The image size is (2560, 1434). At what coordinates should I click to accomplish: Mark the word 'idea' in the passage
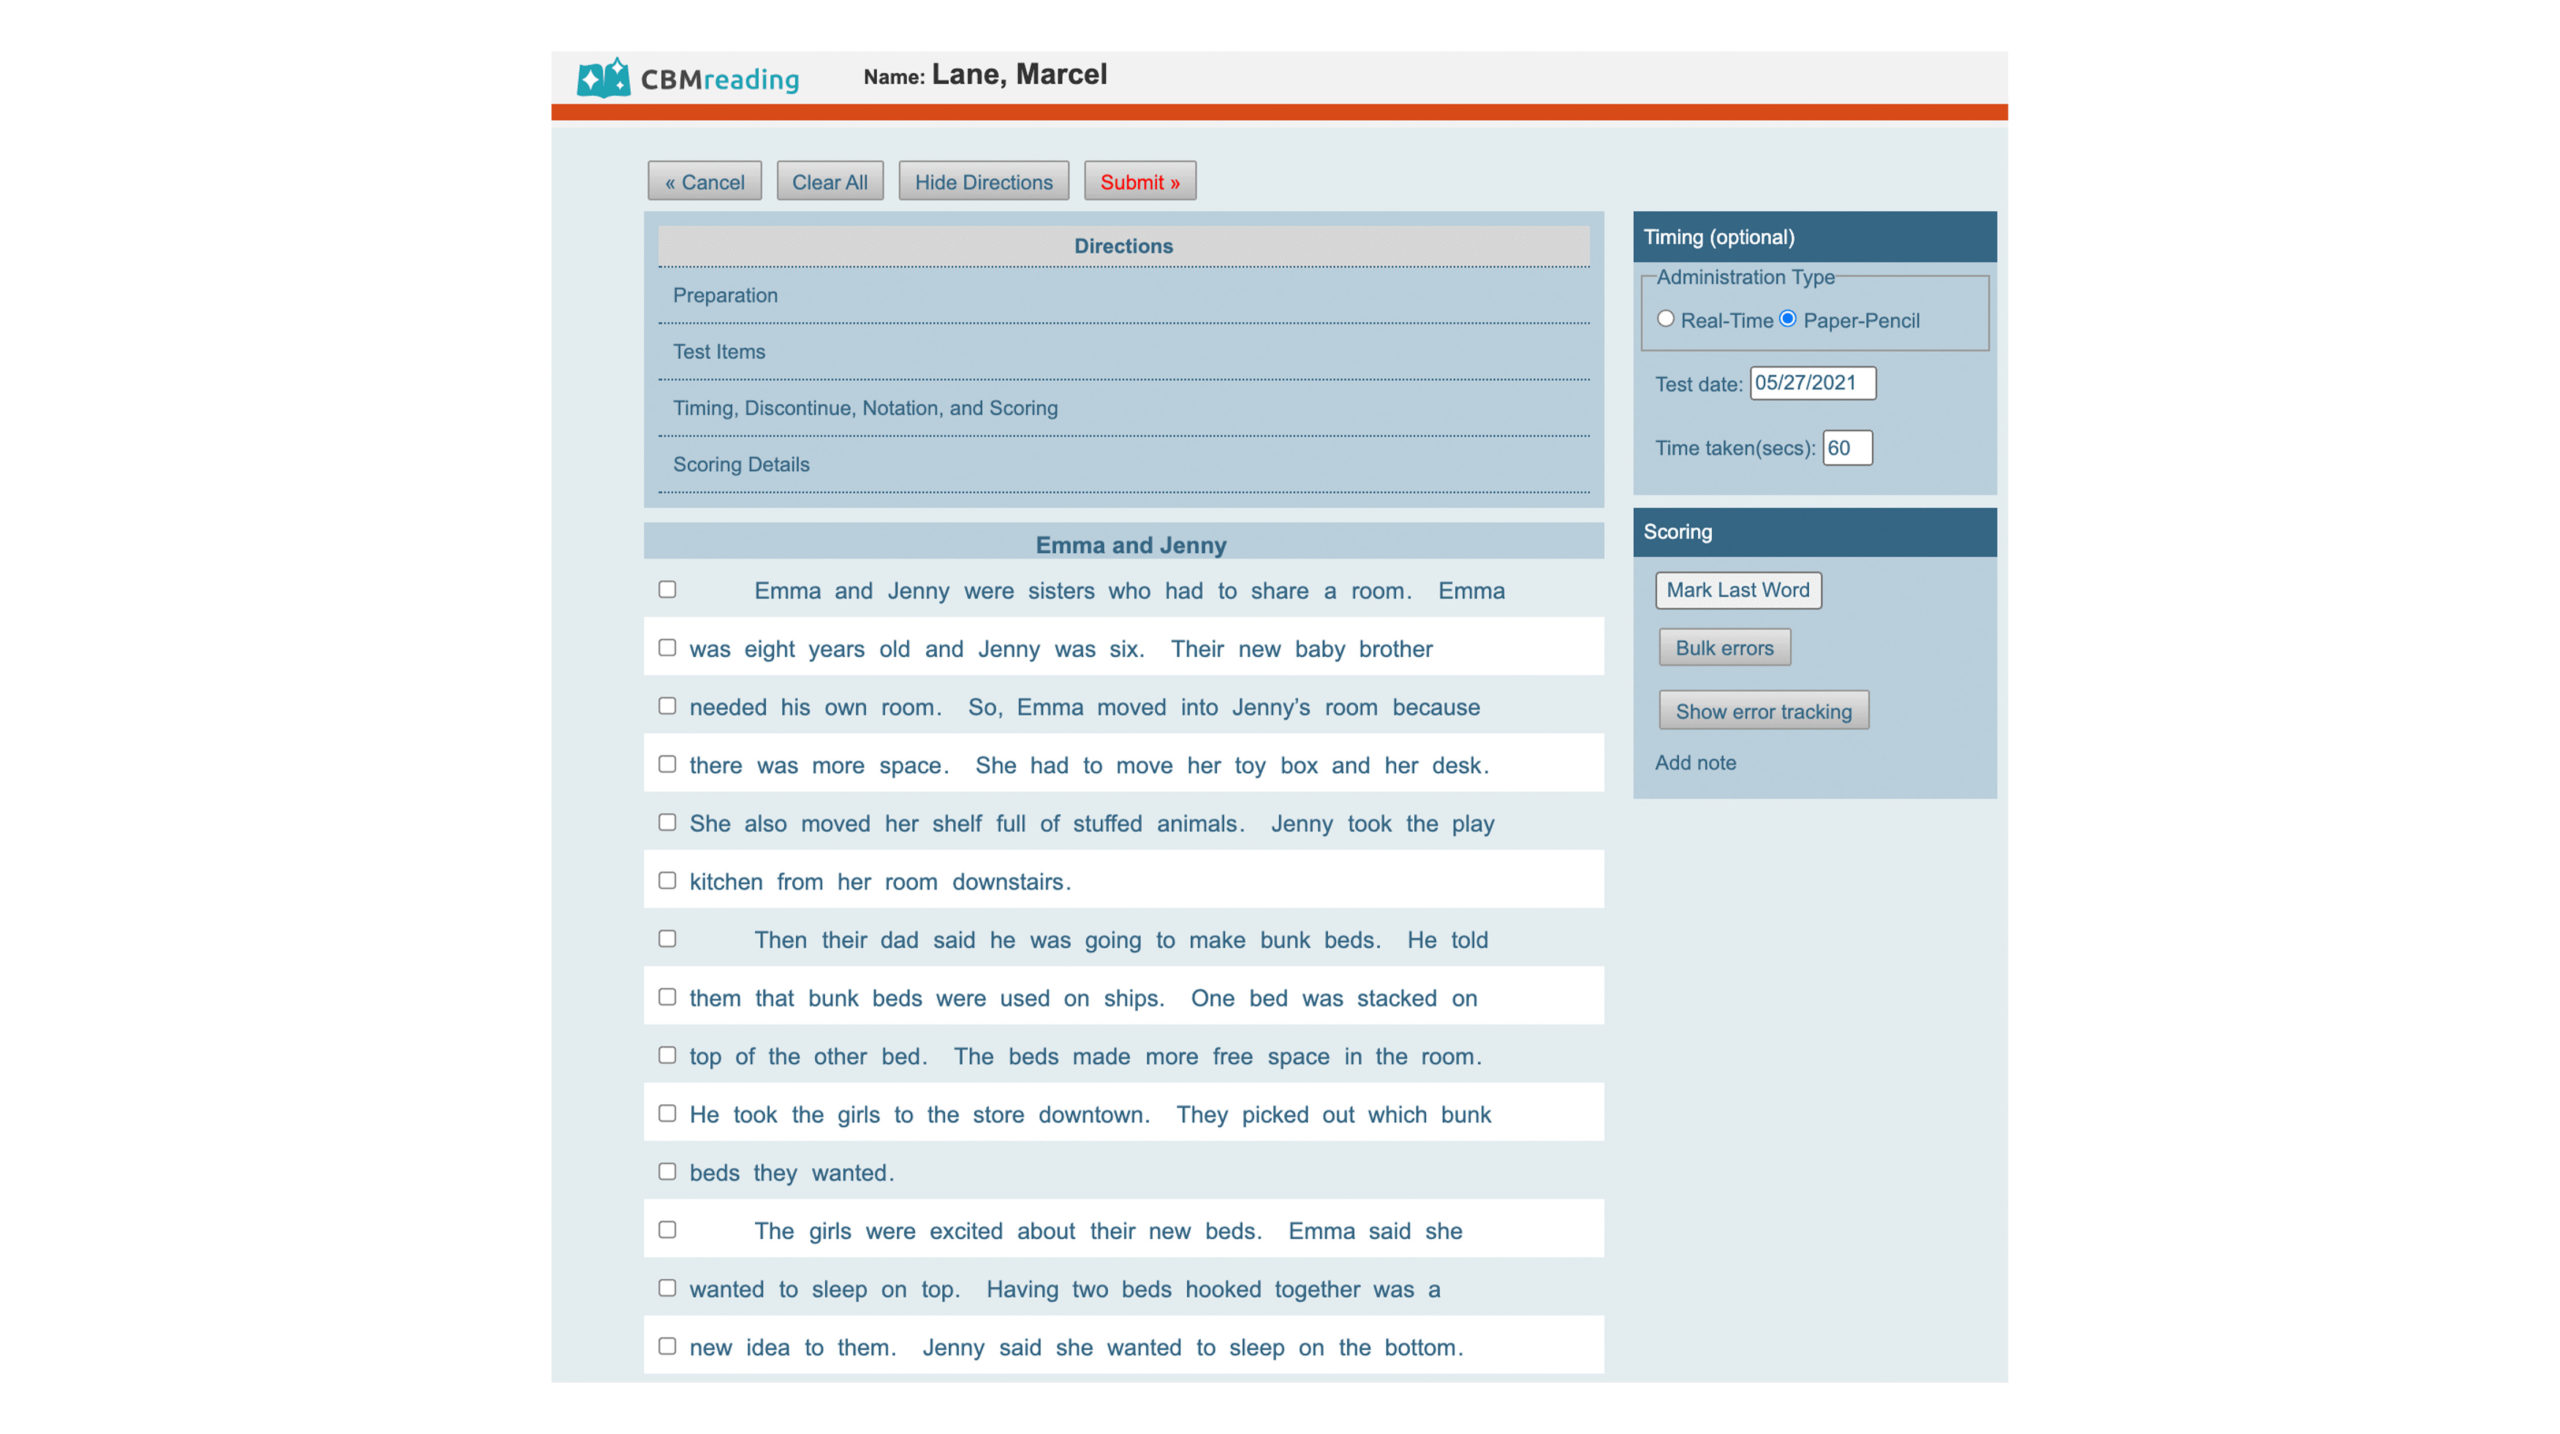coord(767,1347)
